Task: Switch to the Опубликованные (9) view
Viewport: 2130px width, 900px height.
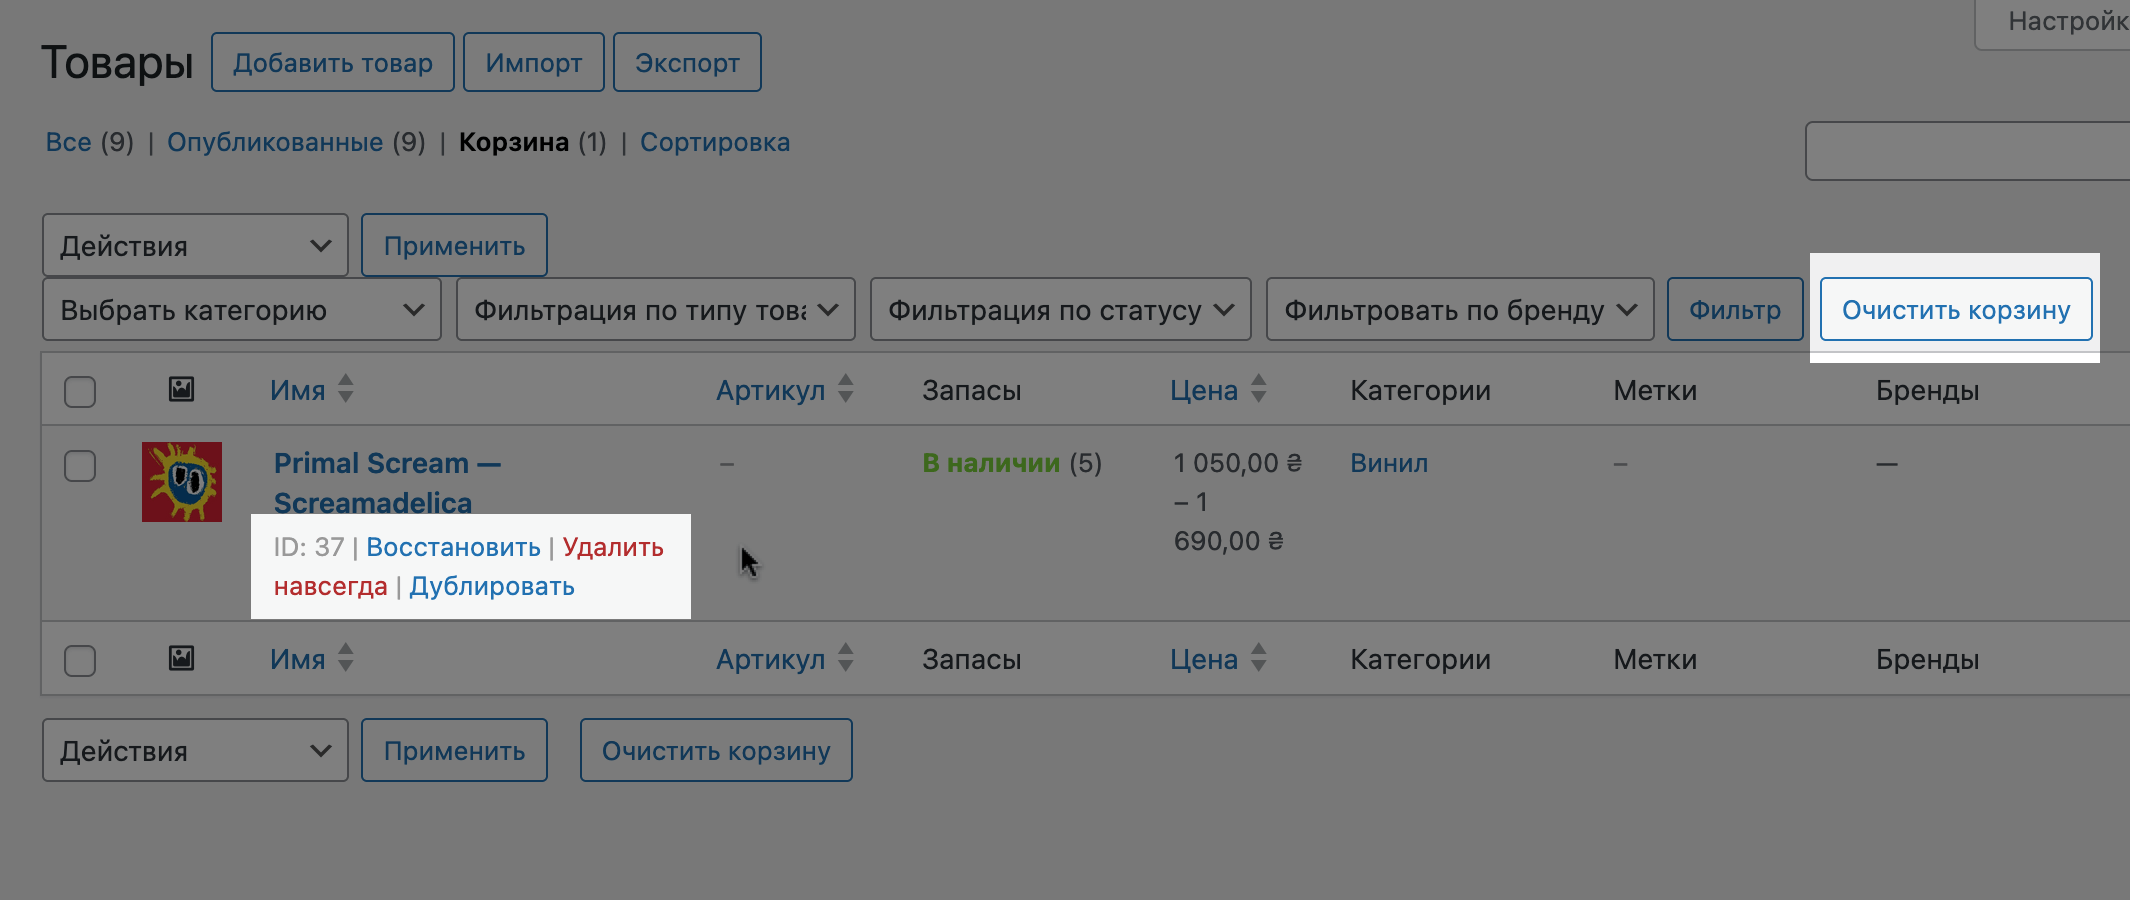Action: tap(296, 142)
